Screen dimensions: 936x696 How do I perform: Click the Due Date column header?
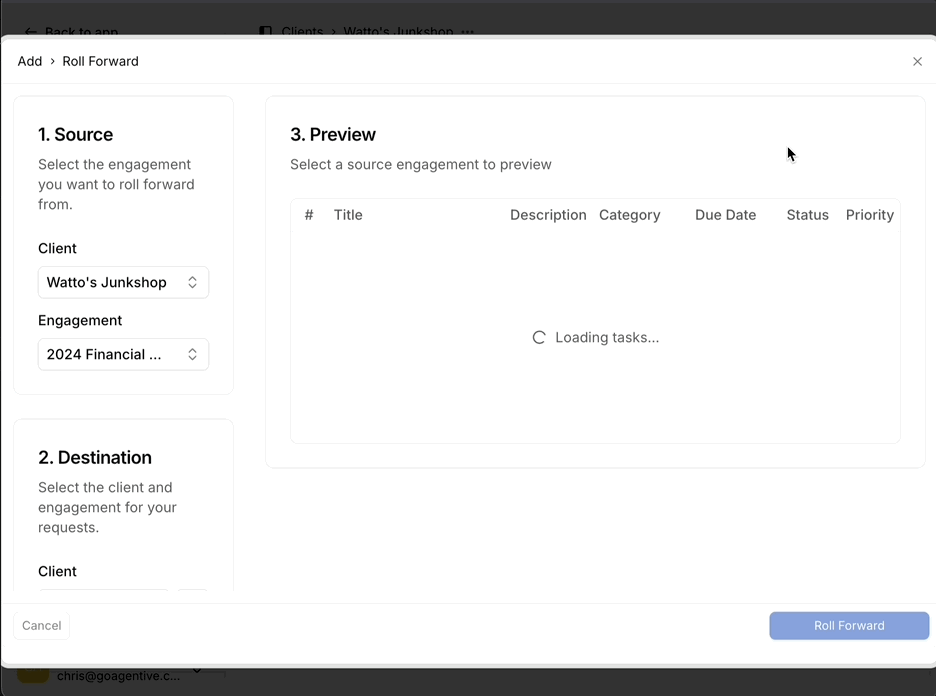point(725,215)
